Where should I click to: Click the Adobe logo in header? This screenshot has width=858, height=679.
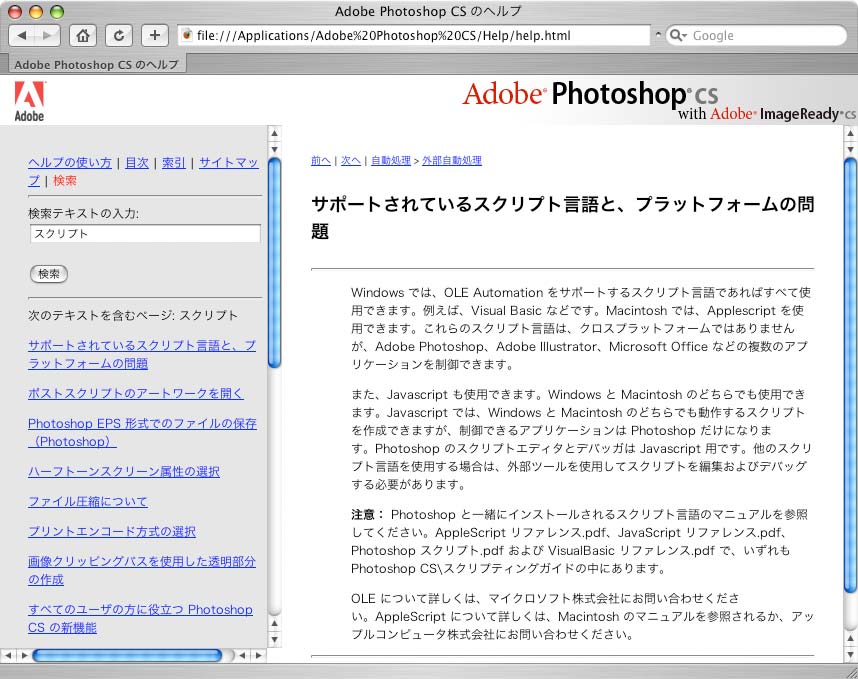[x=29, y=101]
